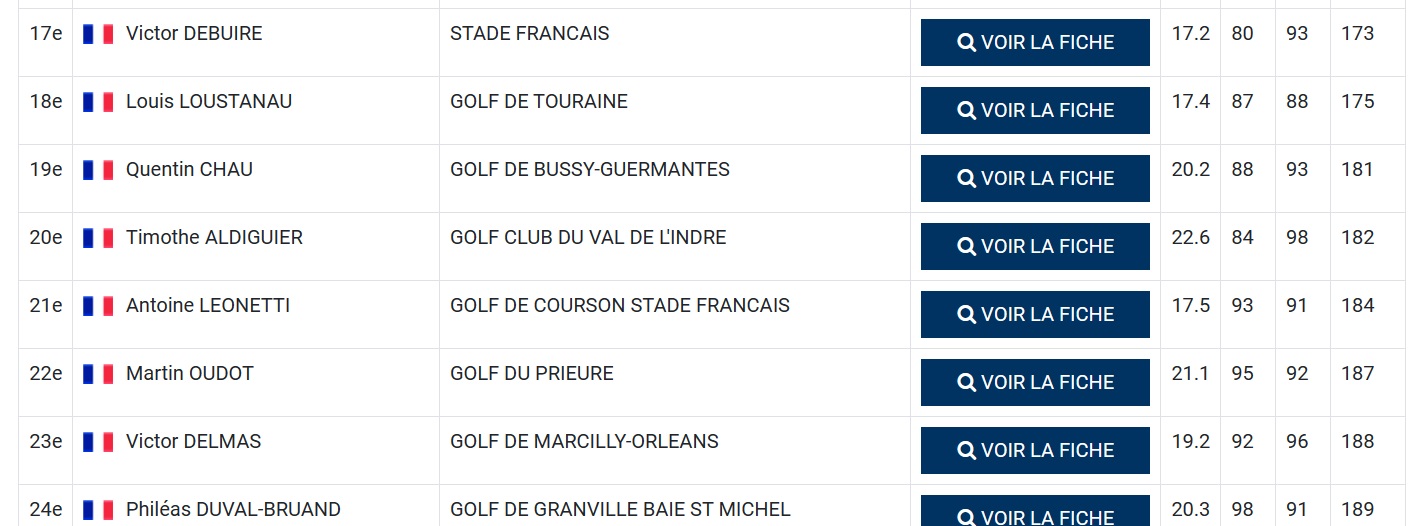Click magnifier icon in Louis LOUSTANAU's row
Screen dimensions: 1417x526
[966, 111]
